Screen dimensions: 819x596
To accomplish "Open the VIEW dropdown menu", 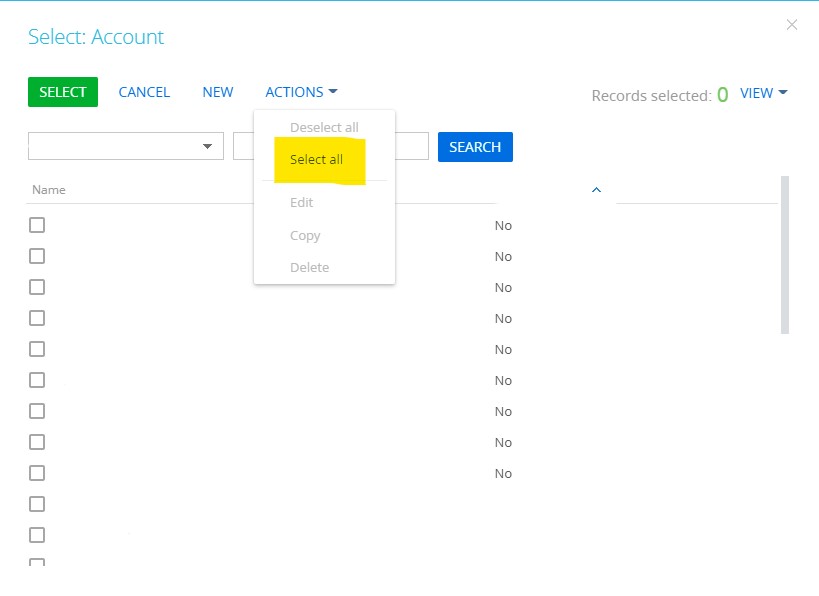I will pos(764,93).
